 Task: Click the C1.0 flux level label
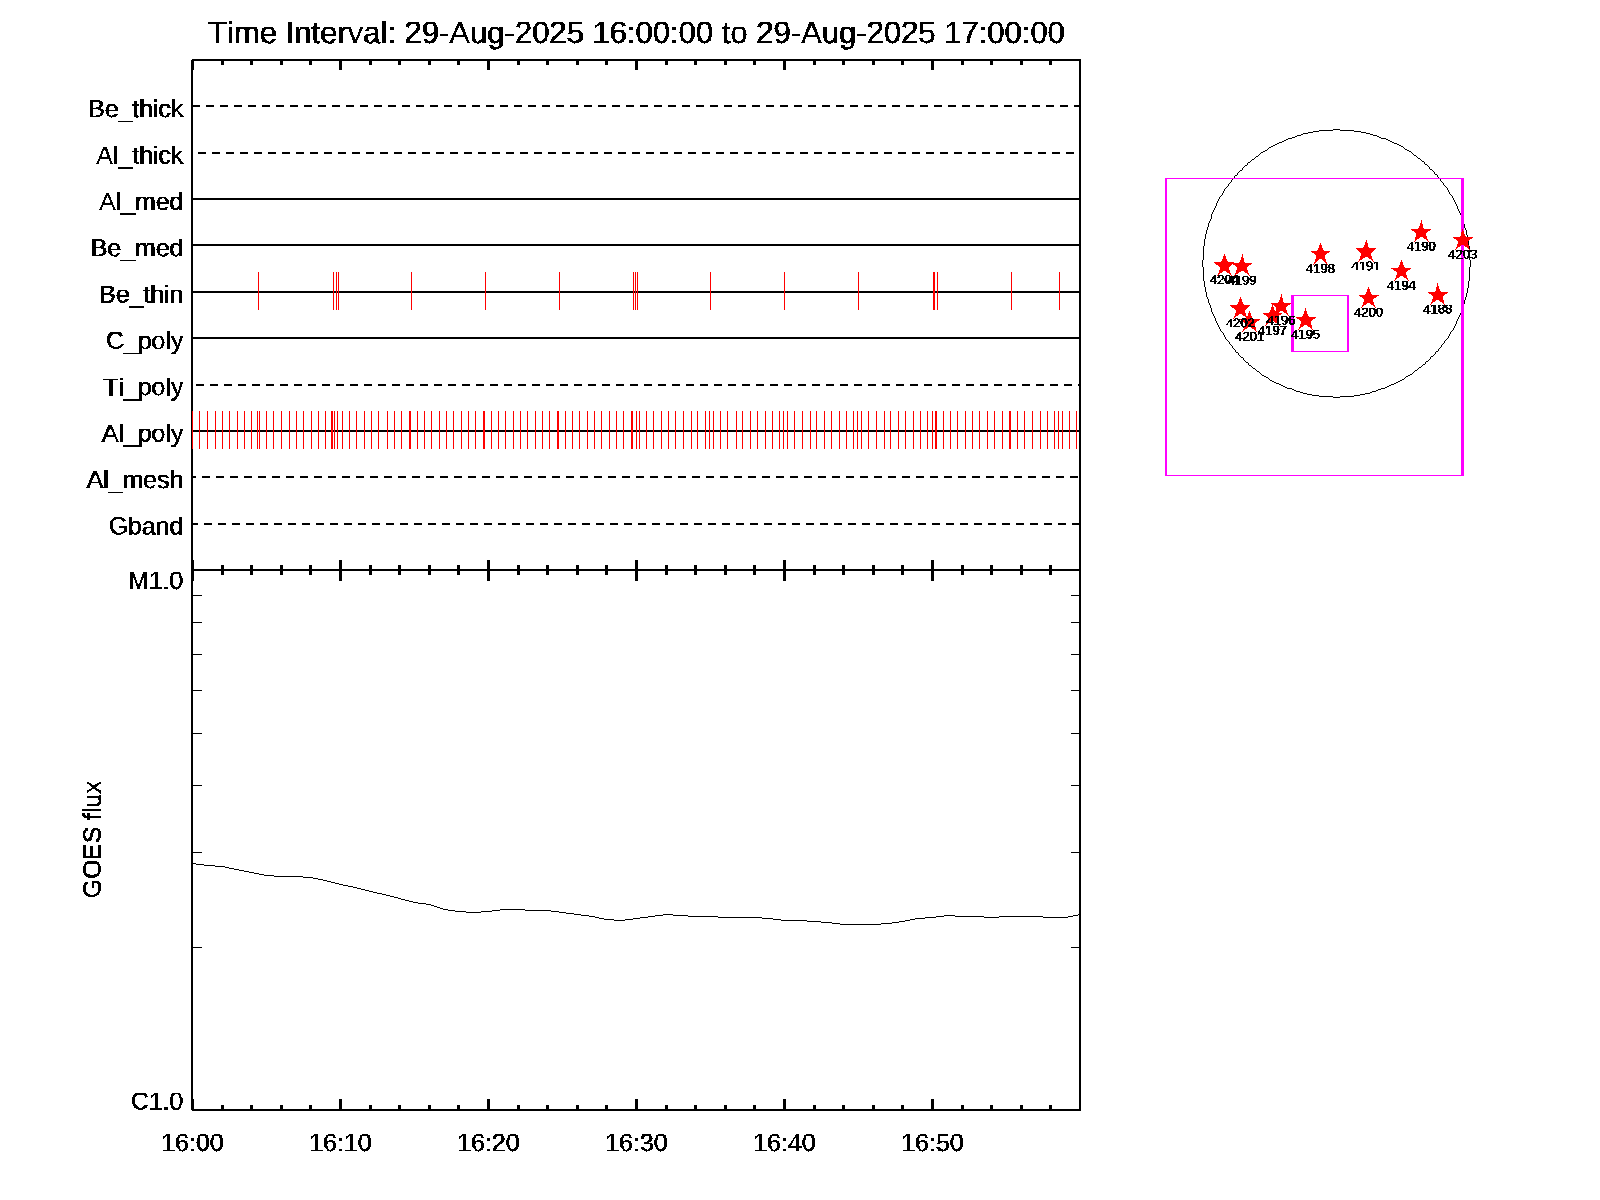pyautogui.click(x=157, y=1102)
